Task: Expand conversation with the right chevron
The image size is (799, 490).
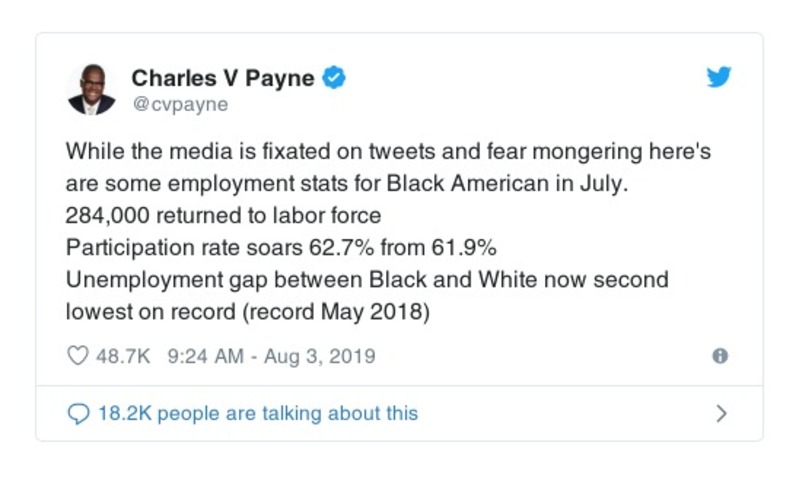Action: click(722, 413)
